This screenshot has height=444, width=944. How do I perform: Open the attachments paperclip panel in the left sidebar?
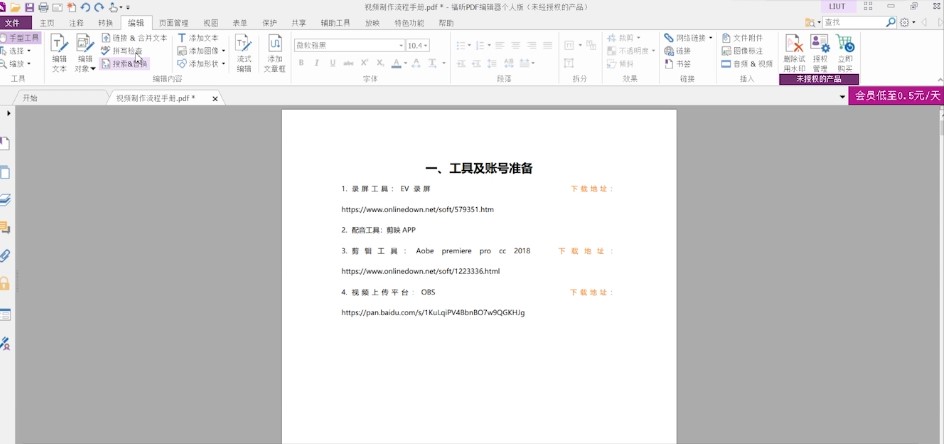[x=5, y=255]
